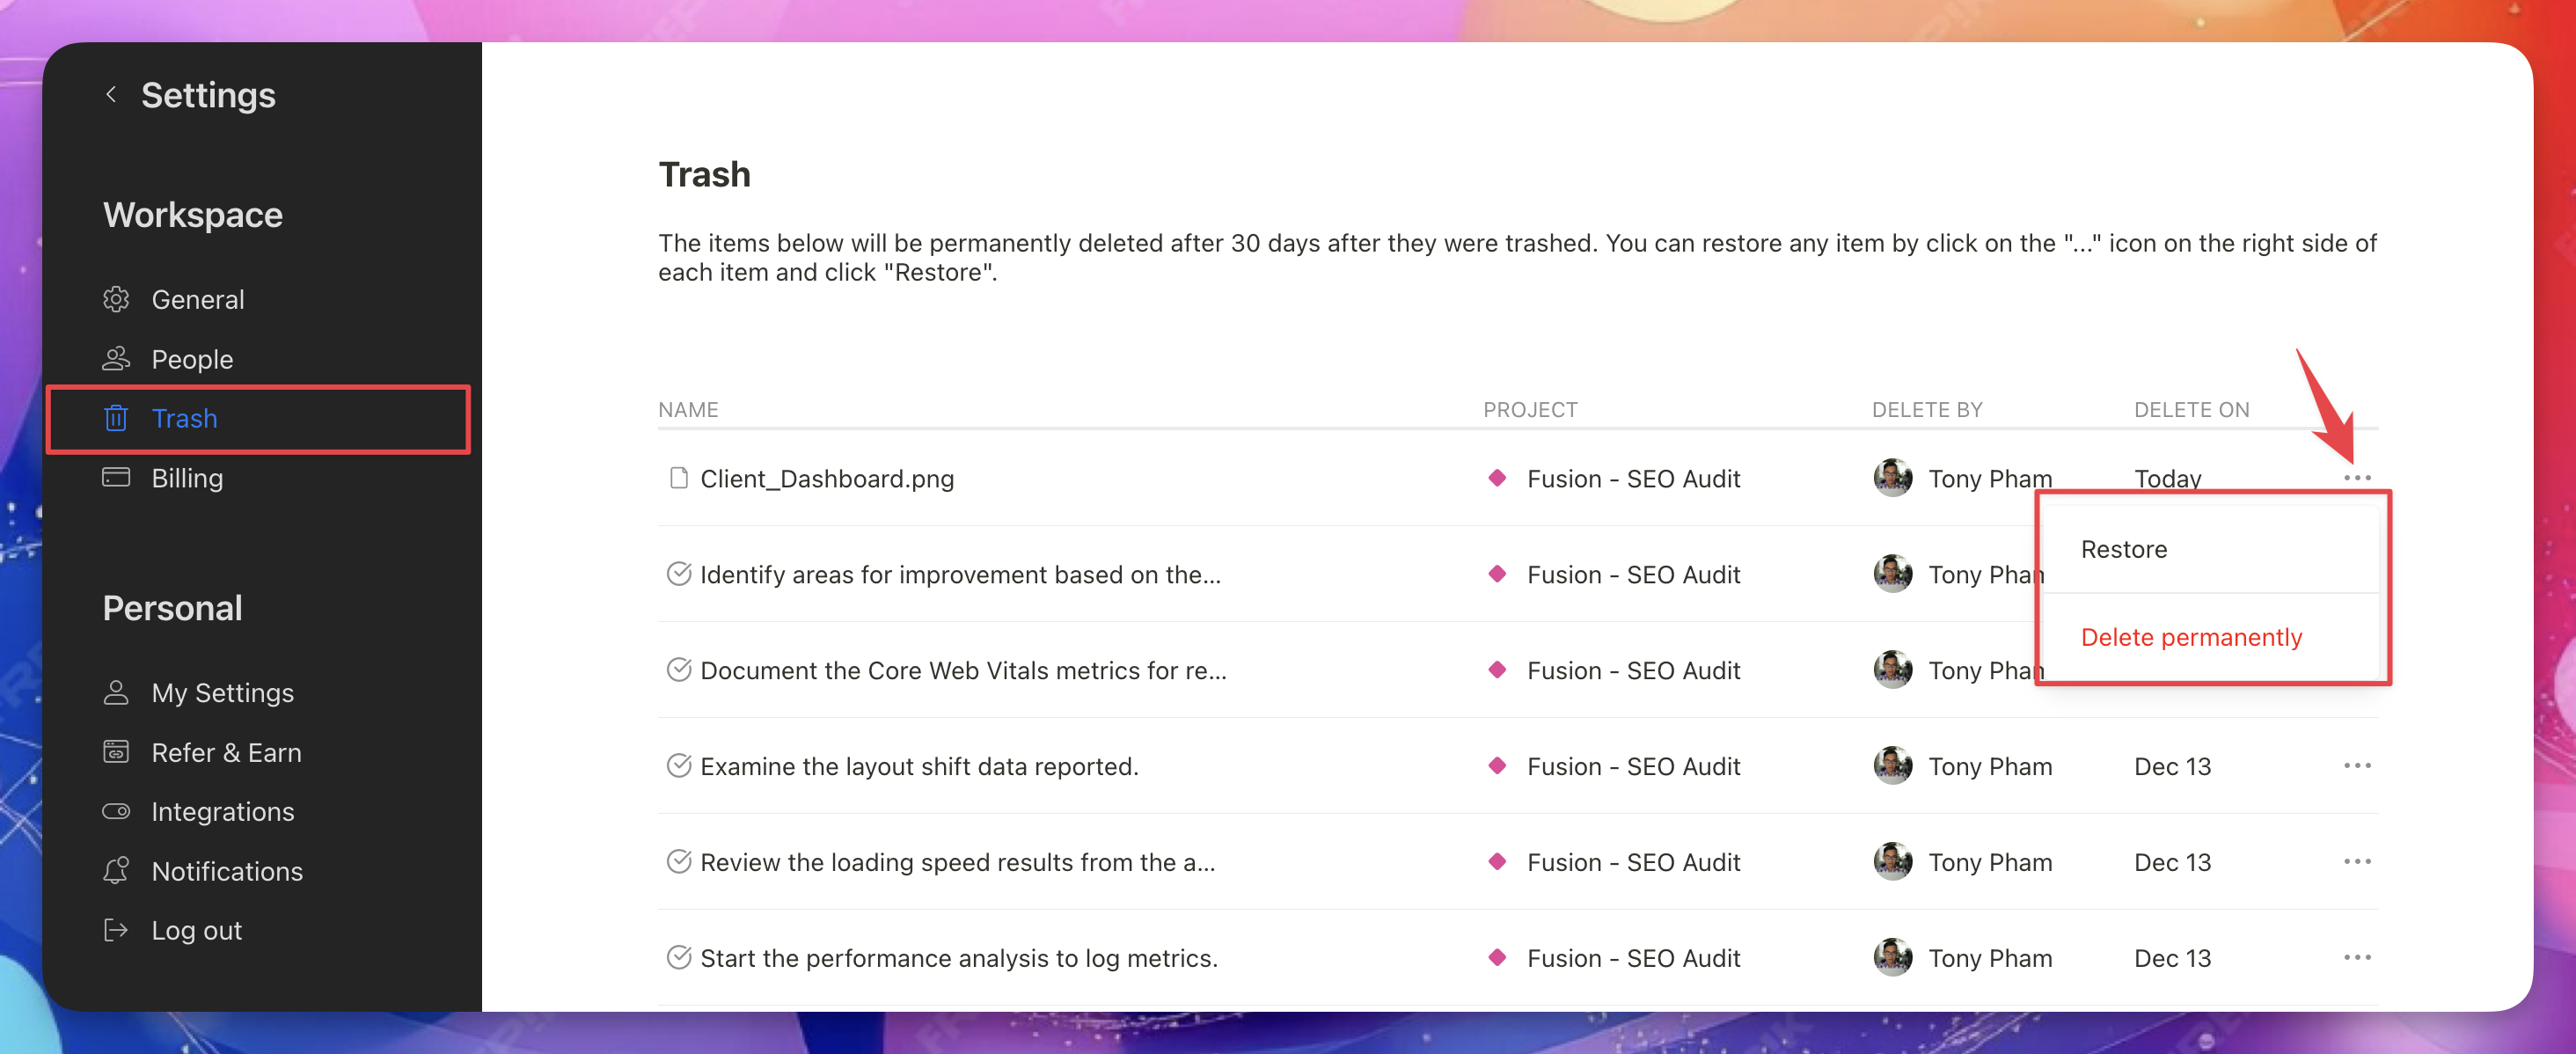
Task: Click the check circle for 'Start the performance analysis'
Action: click(679, 958)
